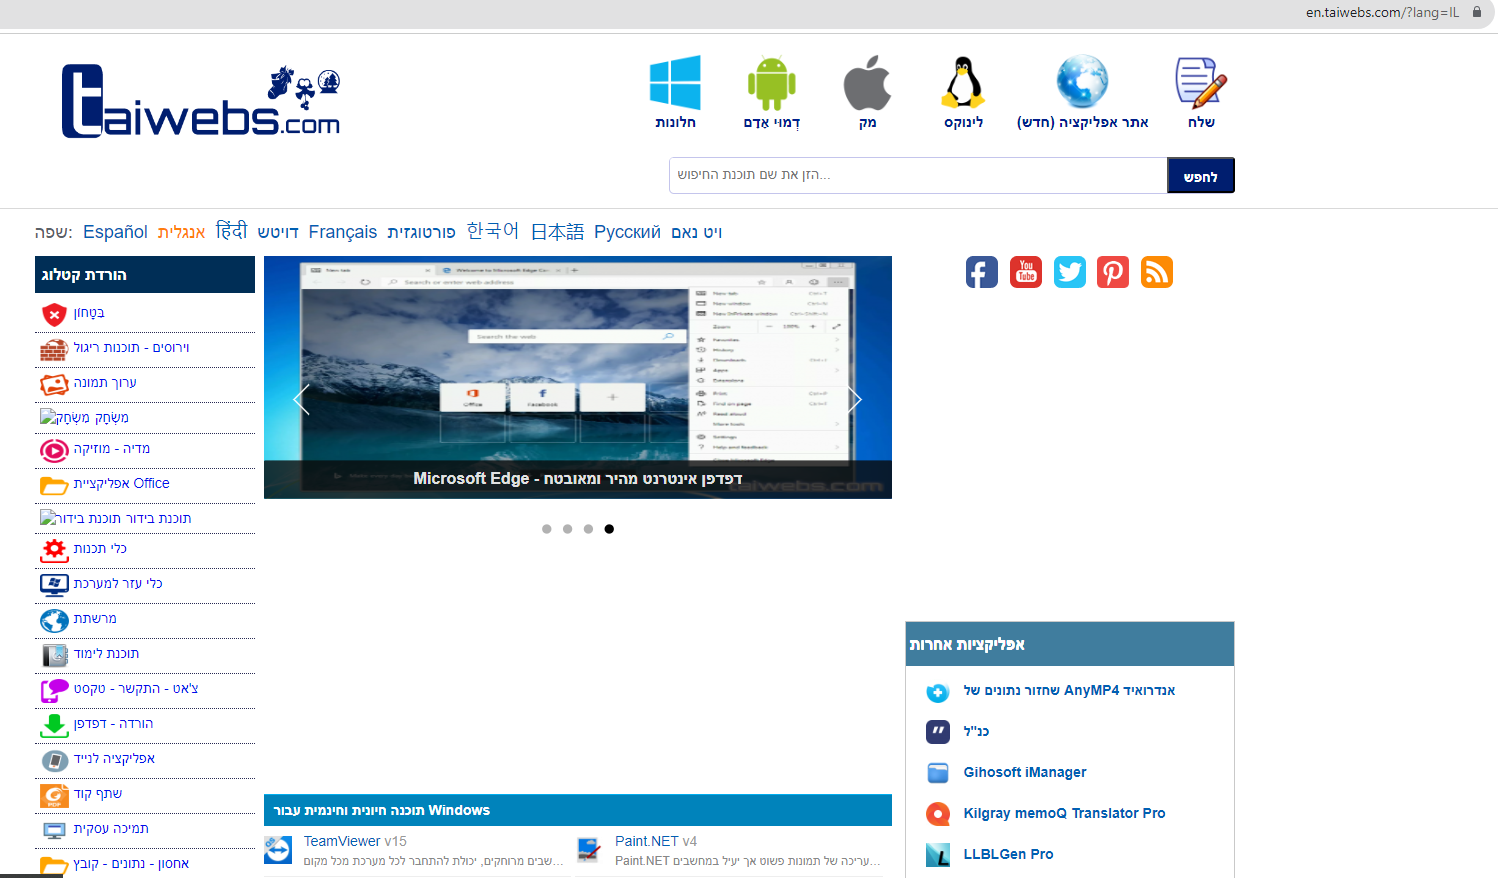Select the third carousel dot indicator
The height and width of the screenshot is (878, 1498).
pos(589,529)
